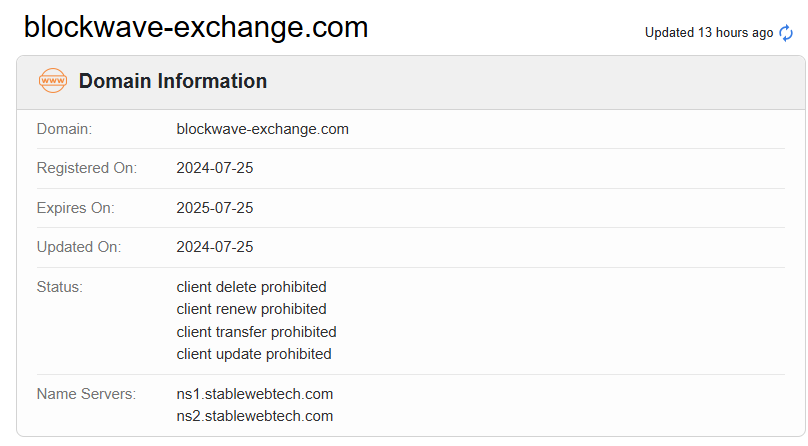The image size is (808, 446).
Task: Click 'client delete prohibited' status
Action: click(251, 287)
